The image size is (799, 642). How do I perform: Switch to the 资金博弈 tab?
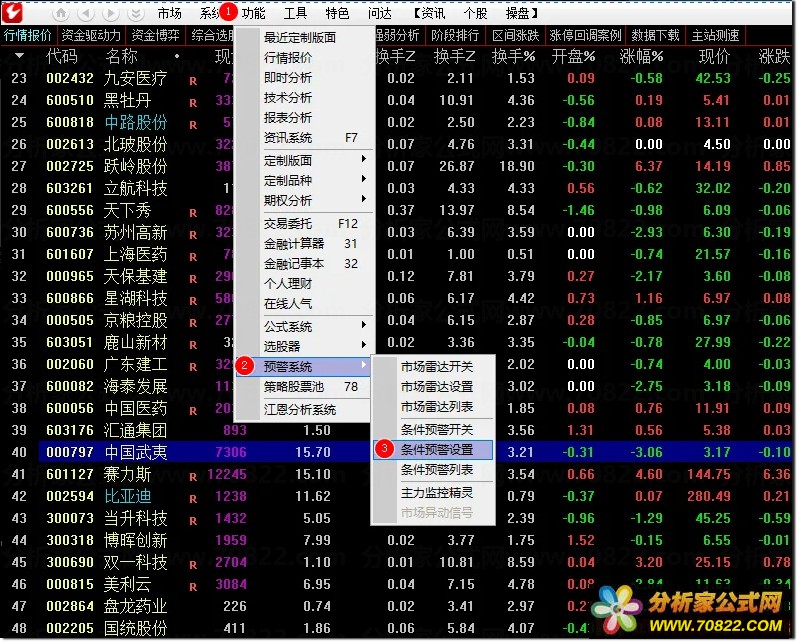pos(155,35)
